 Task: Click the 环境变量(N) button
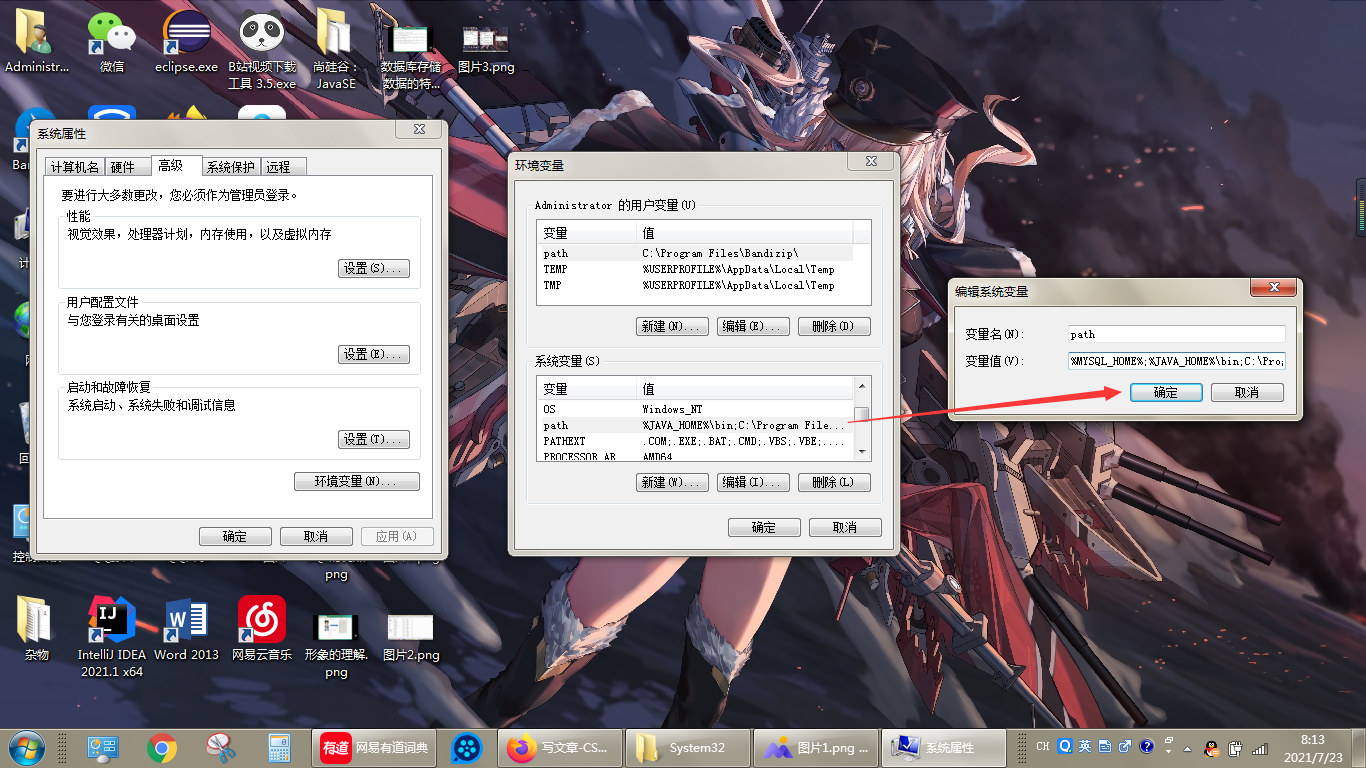click(x=357, y=482)
